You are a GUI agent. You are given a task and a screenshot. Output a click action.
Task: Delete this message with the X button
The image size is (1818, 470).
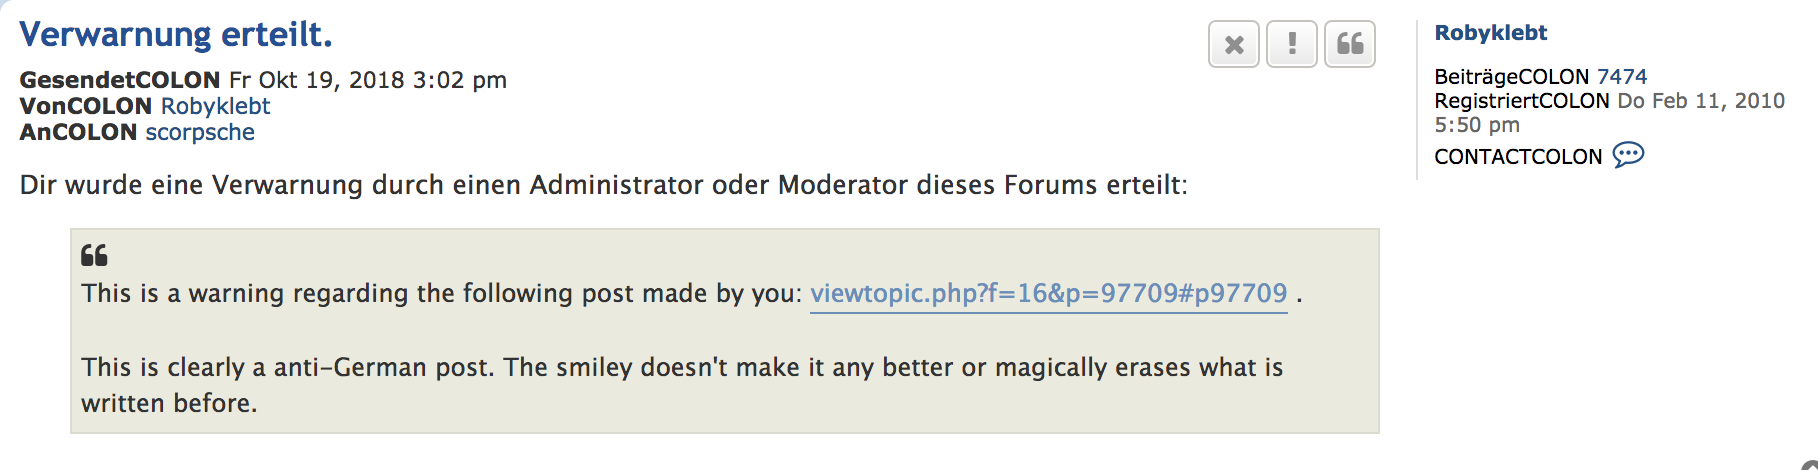coord(1234,45)
